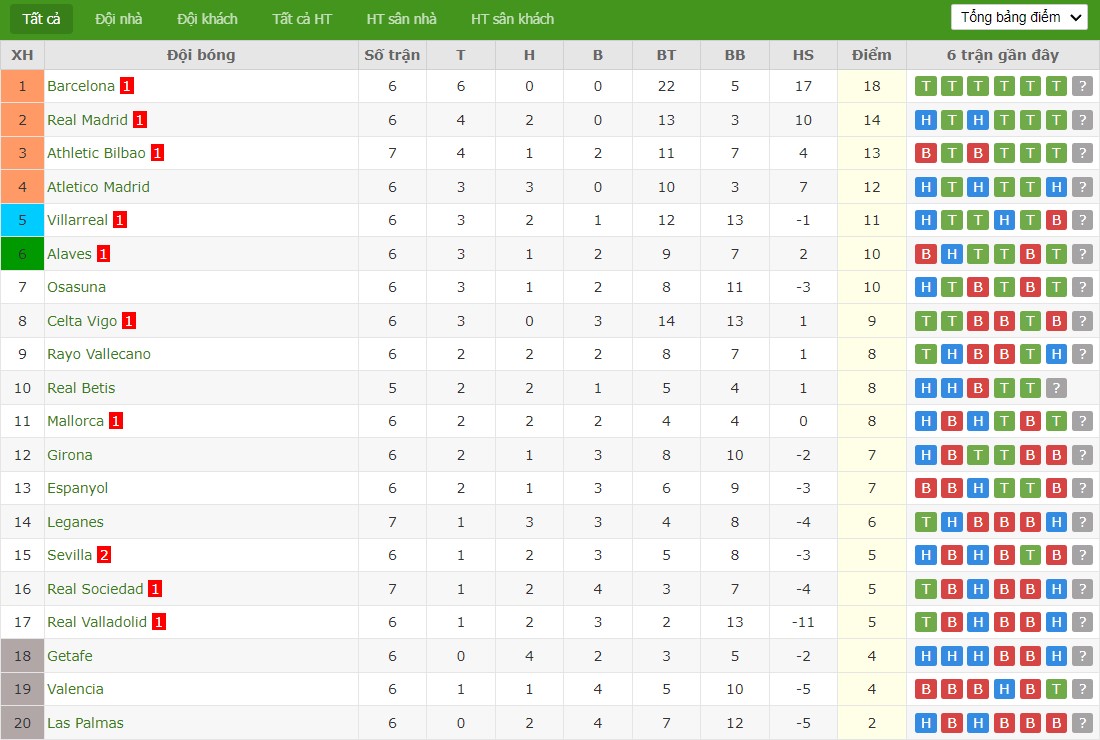Image resolution: width=1100 pixels, height=740 pixels.
Task: Click the last red B icon in Las Palmas's form
Action: click(x=1056, y=722)
